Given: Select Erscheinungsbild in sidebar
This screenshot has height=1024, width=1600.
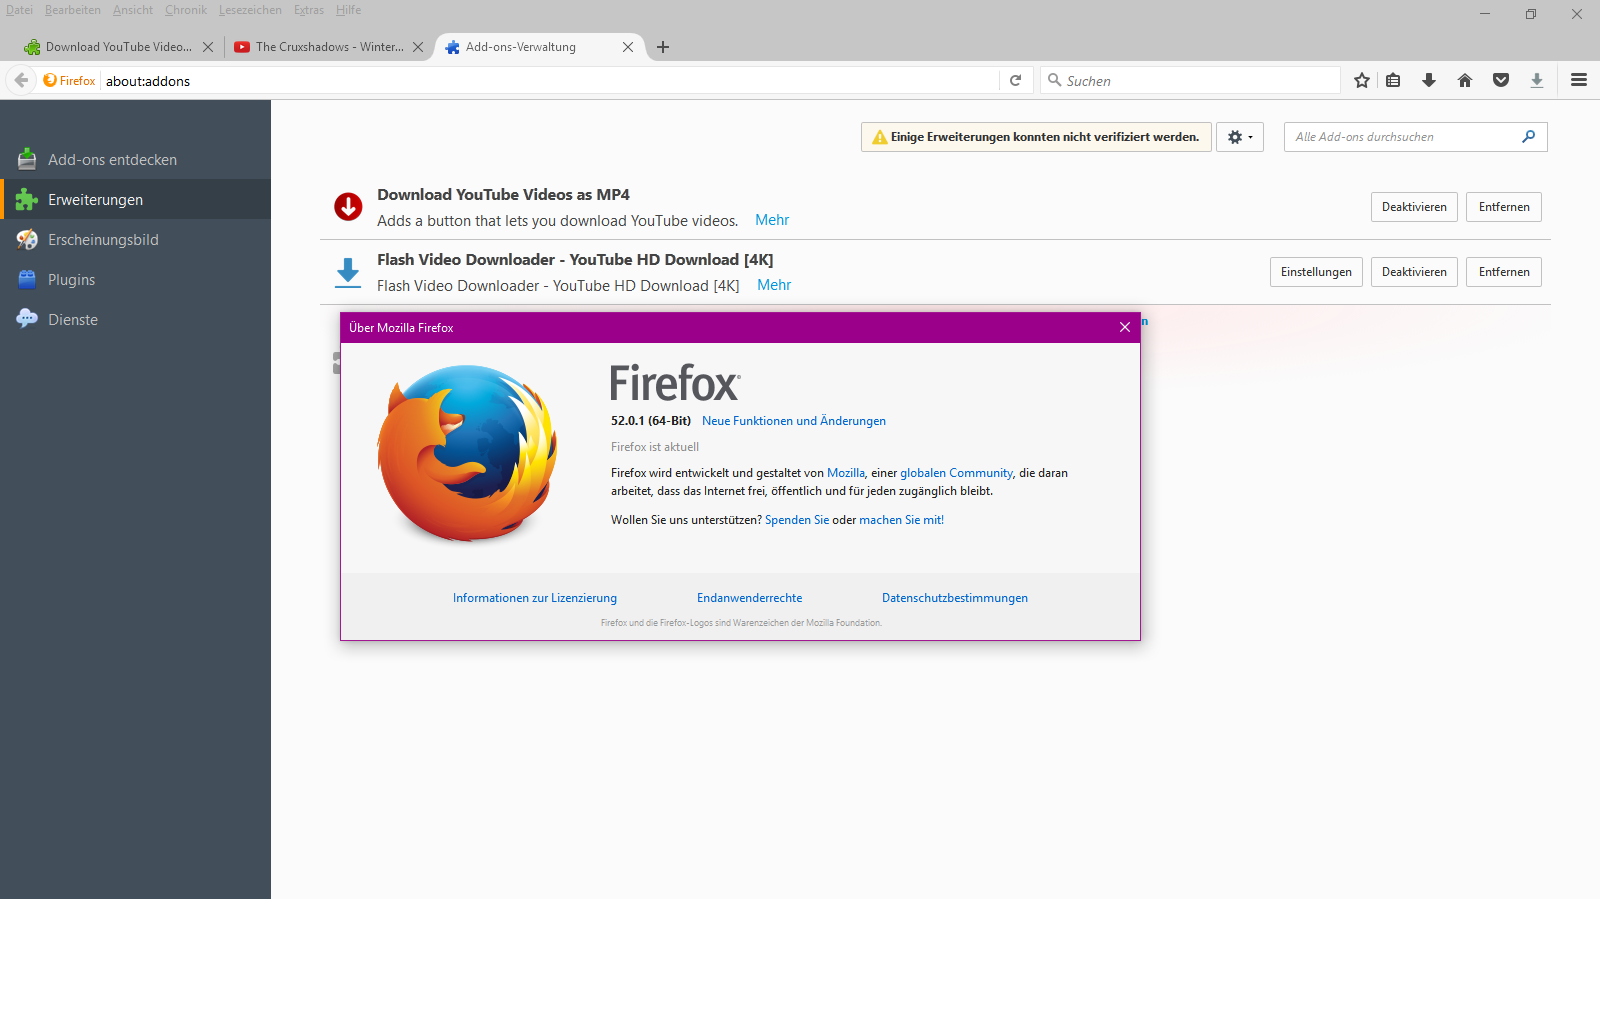Looking at the screenshot, I should [x=135, y=240].
